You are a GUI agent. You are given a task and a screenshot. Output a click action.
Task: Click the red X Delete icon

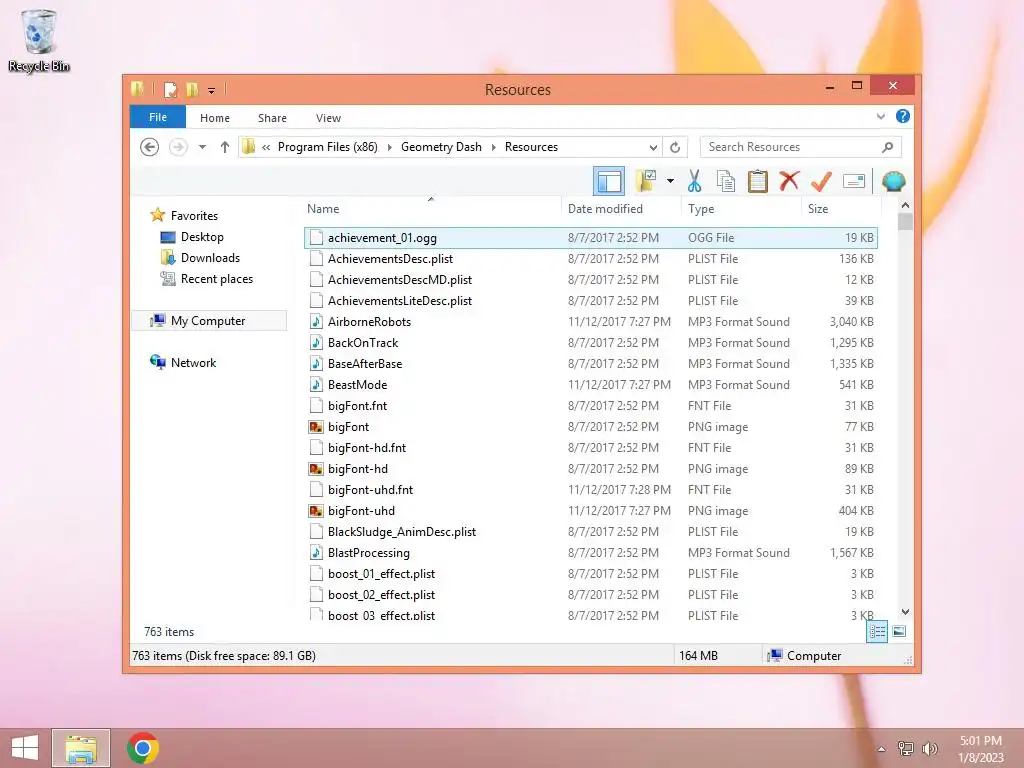click(x=789, y=180)
